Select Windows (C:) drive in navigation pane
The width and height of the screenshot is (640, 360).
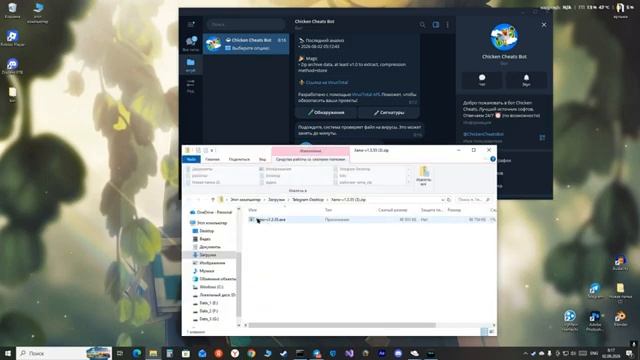point(208,287)
